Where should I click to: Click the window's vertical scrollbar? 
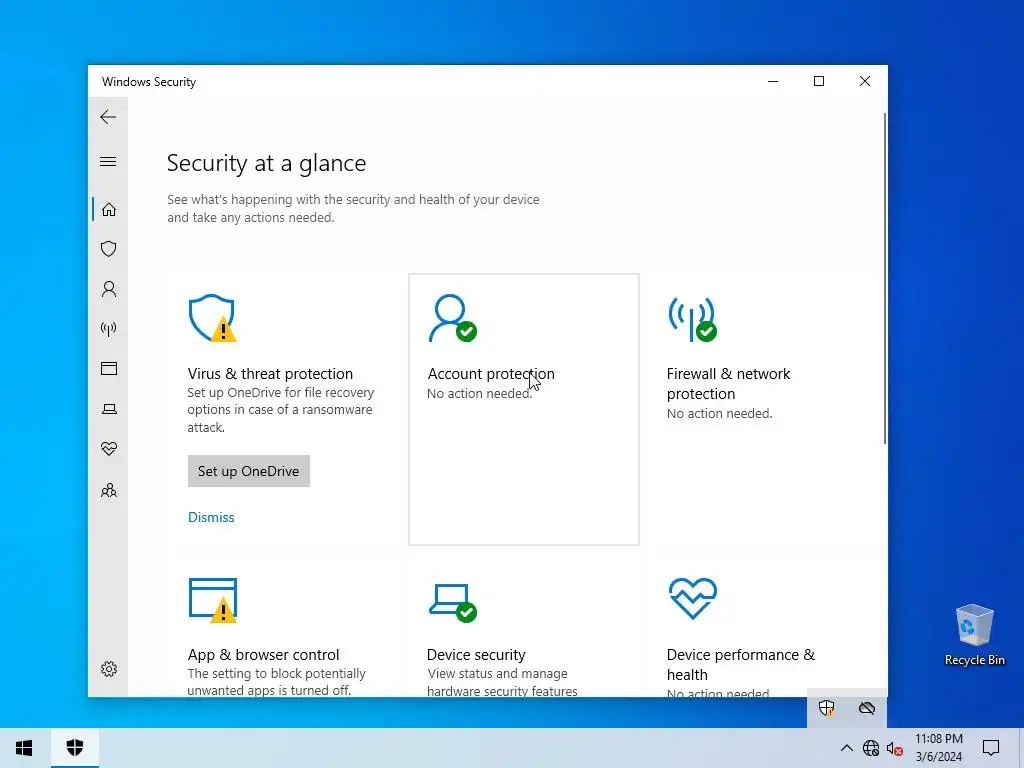[885, 278]
